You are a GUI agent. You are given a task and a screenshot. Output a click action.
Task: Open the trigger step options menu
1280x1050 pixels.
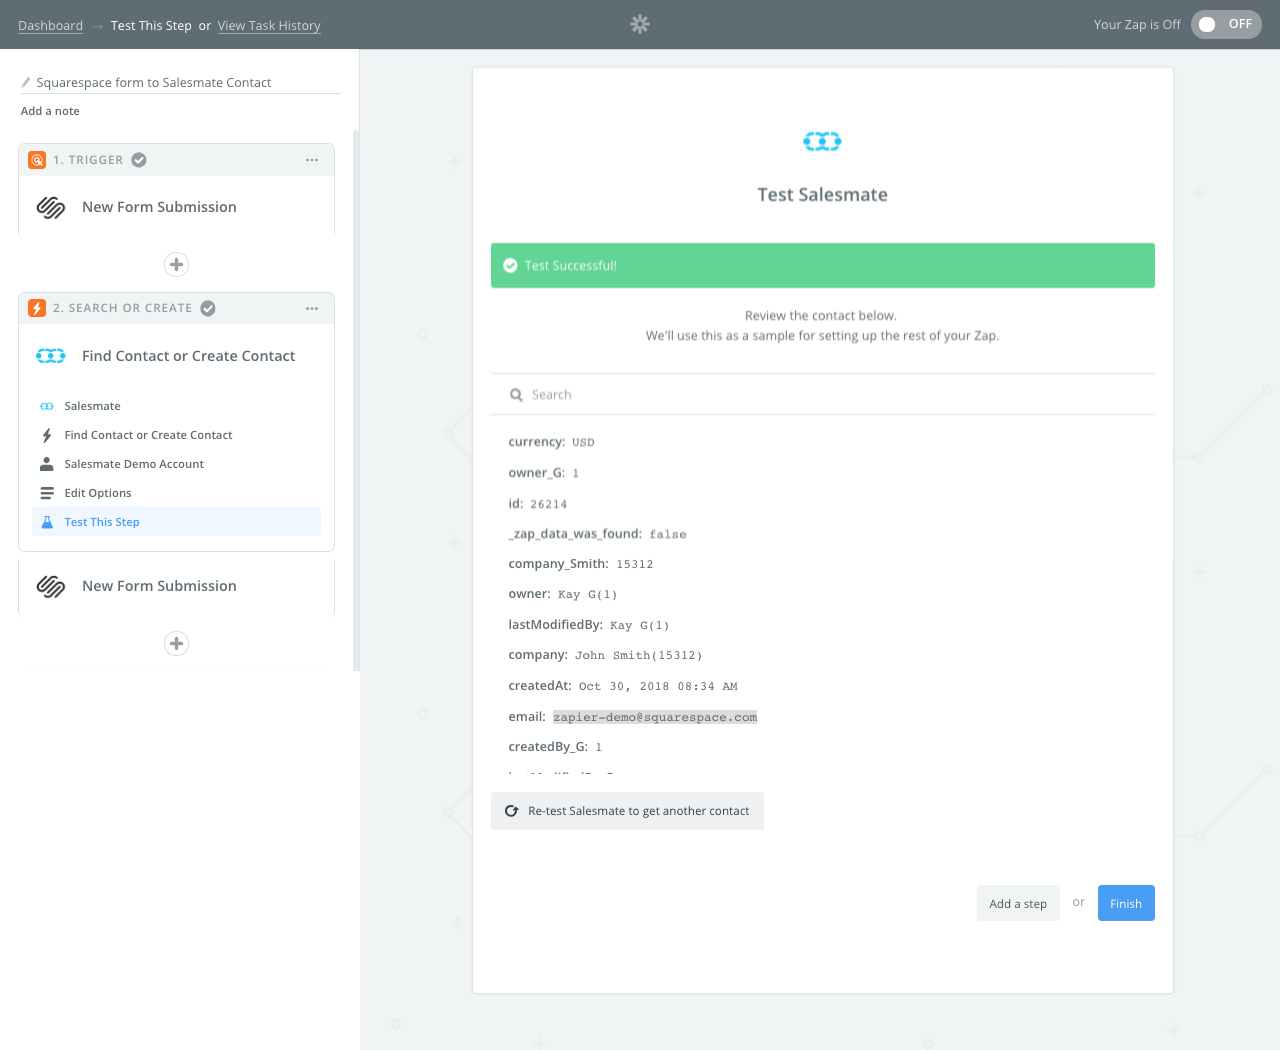pos(312,160)
